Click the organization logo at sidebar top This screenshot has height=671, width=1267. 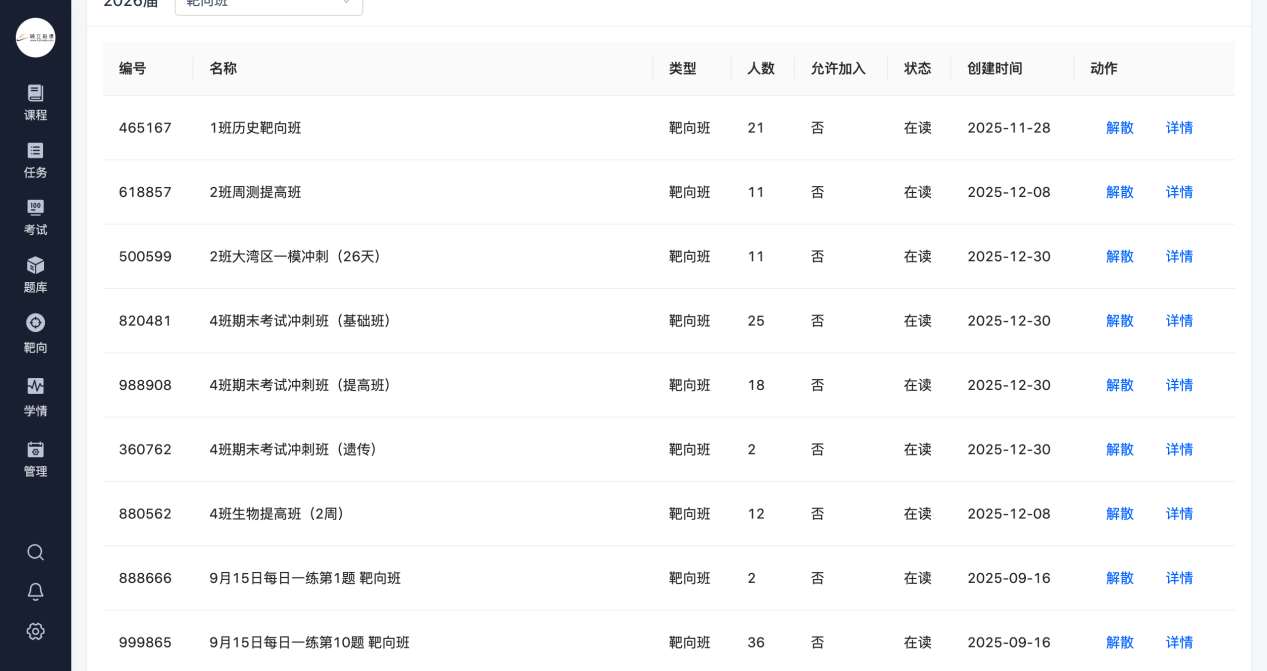[35, 37]
